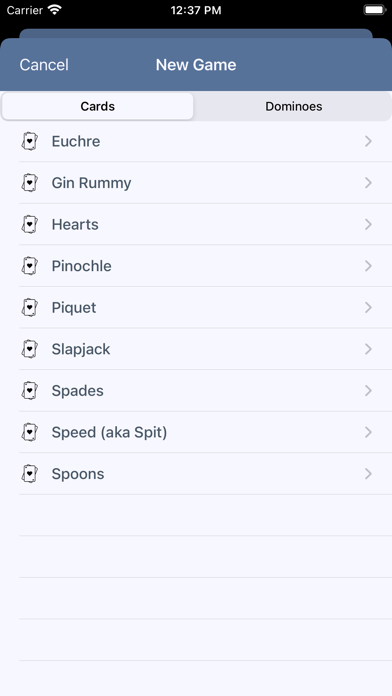Tap the chevron on the Spoons row
Screen dimensions: 392x696
pos(368,474)
